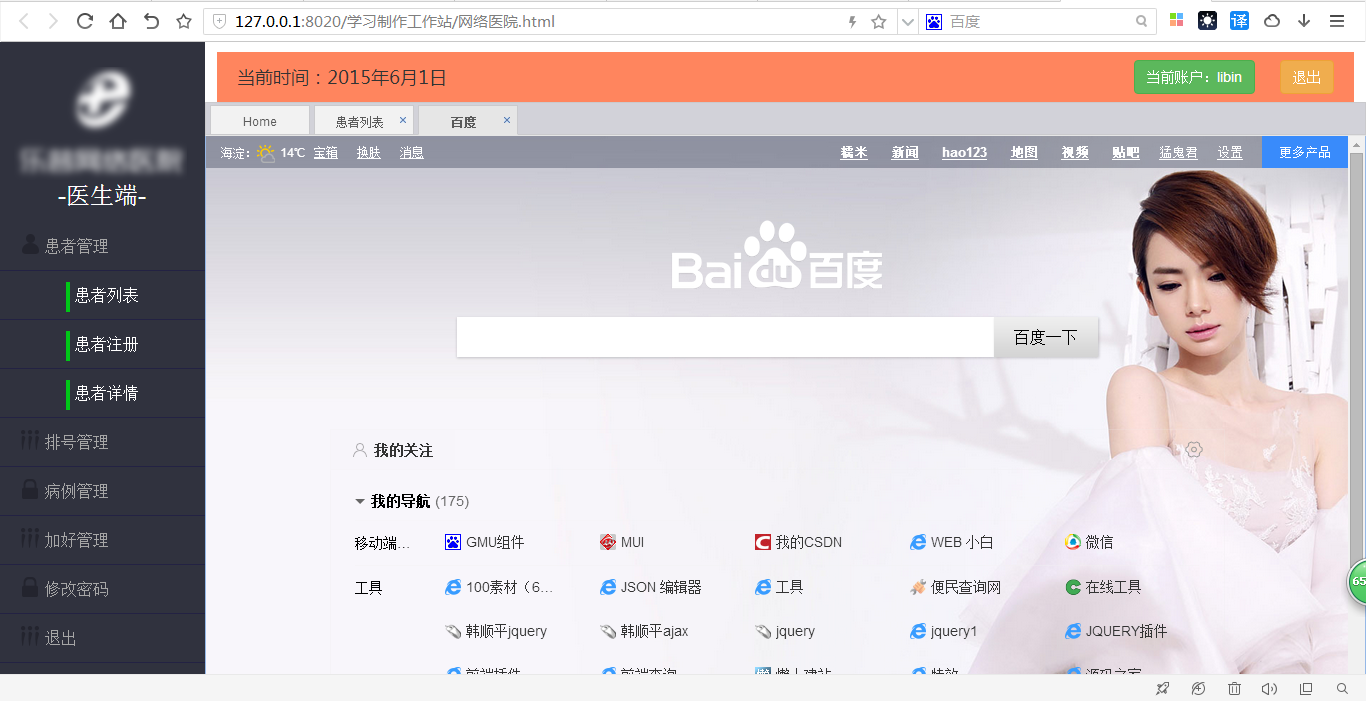Click the weather sun icon beside 14℃
1366x701 pixels.
coord(265,151)
